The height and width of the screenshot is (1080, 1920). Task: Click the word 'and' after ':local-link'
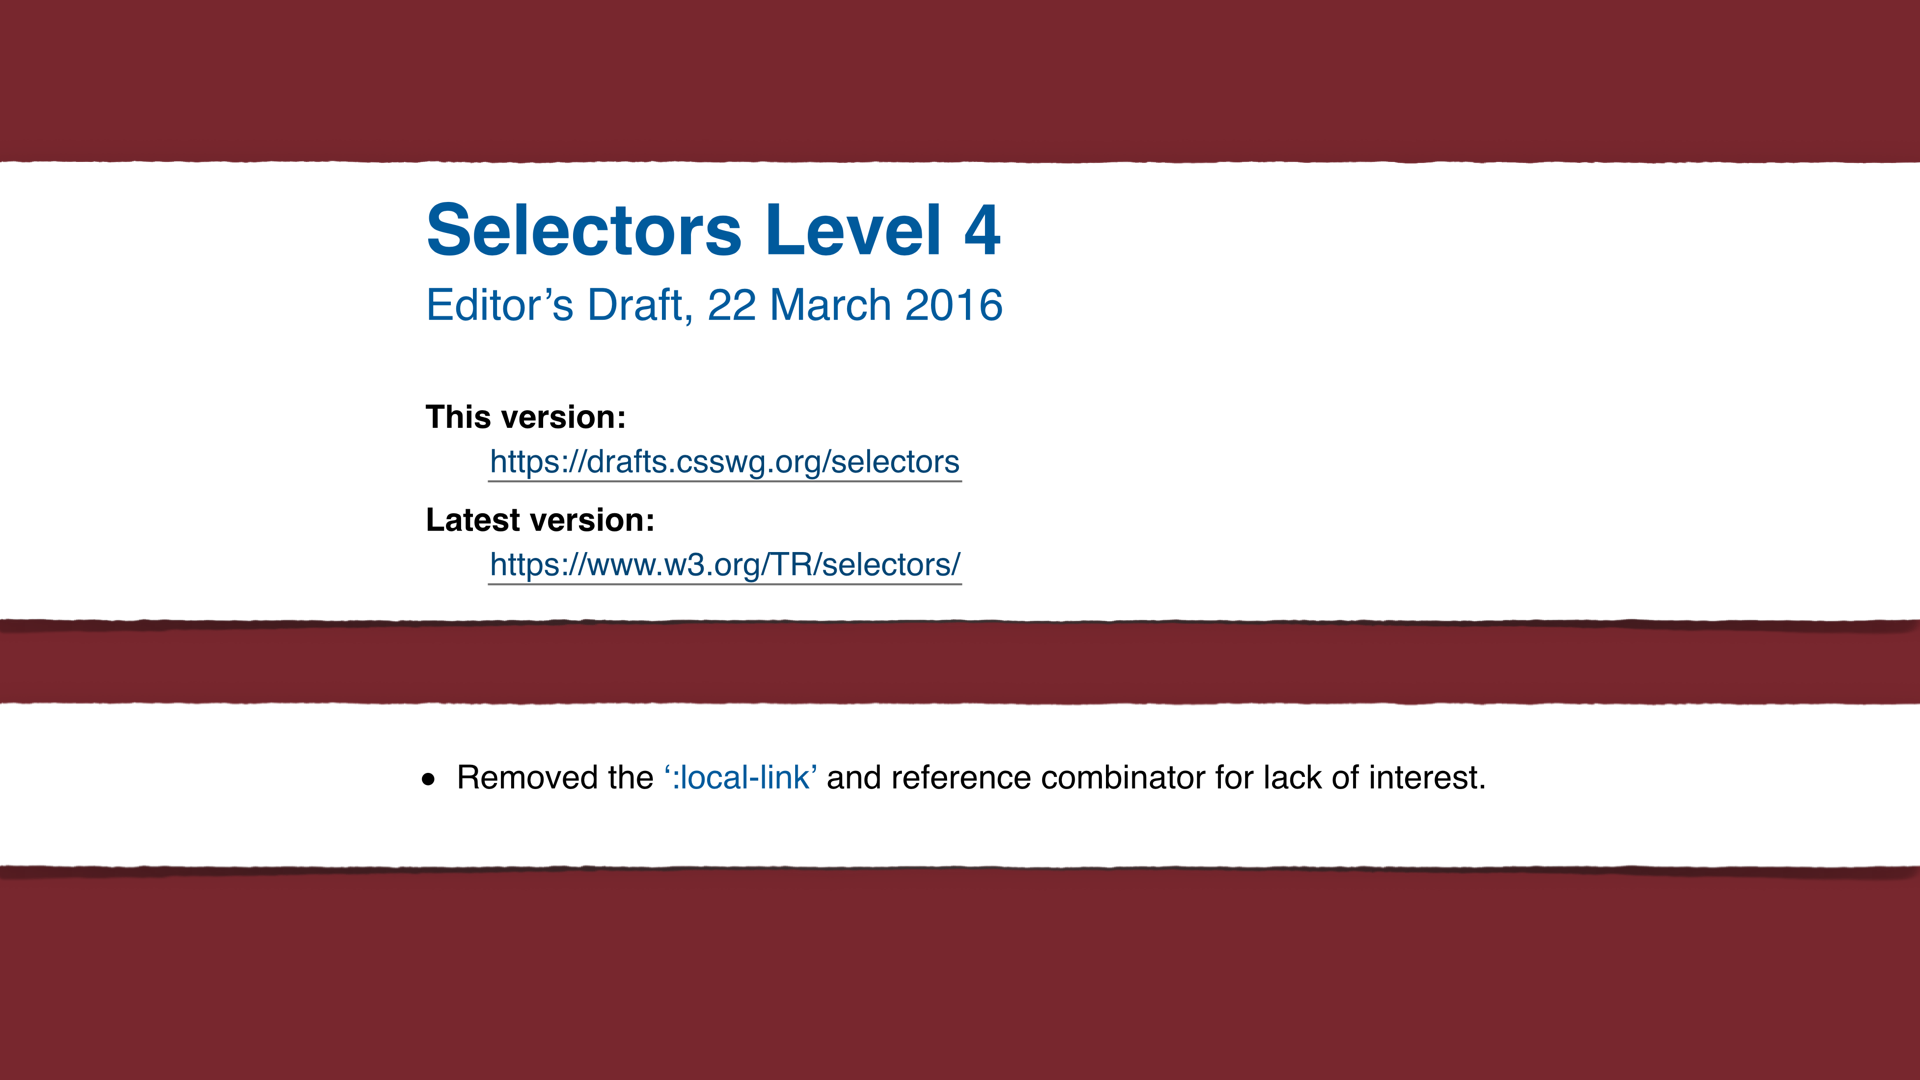point(854,777)
